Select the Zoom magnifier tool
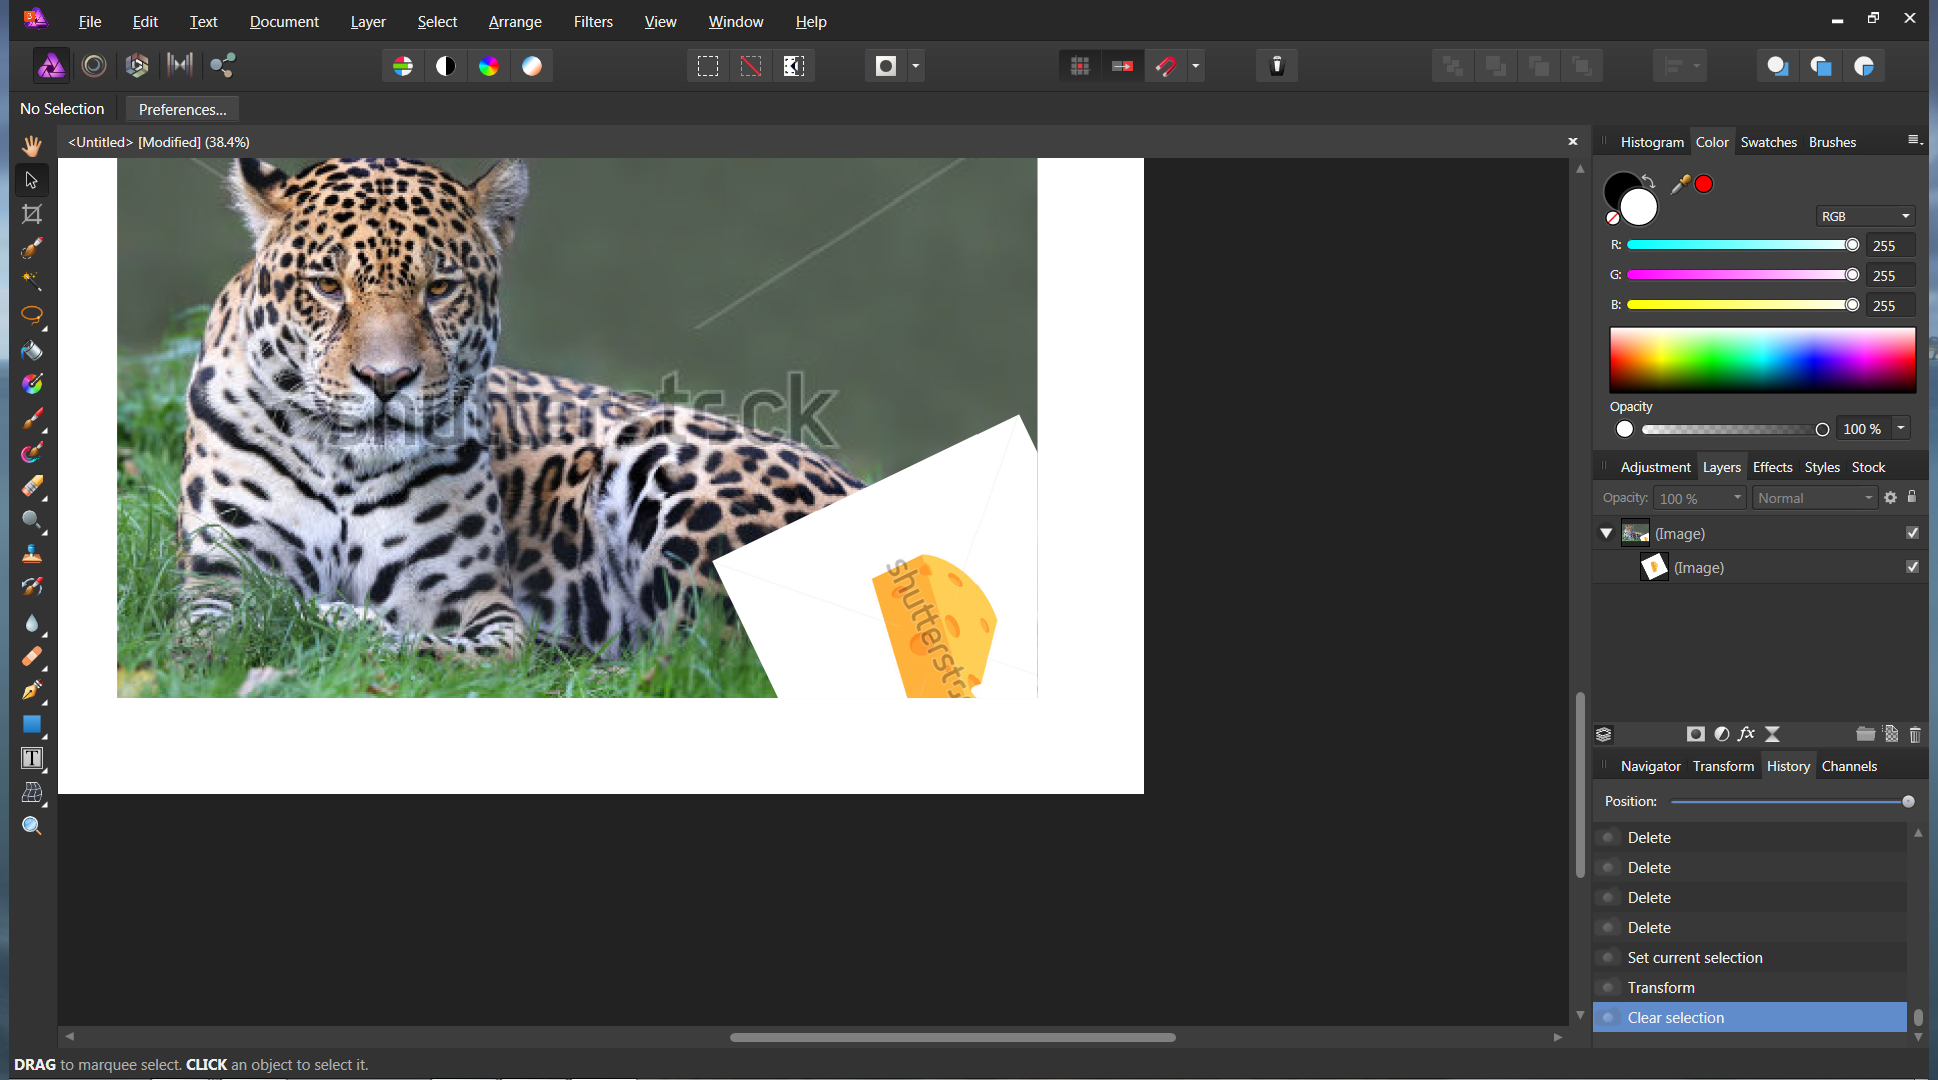 point(32,826)
